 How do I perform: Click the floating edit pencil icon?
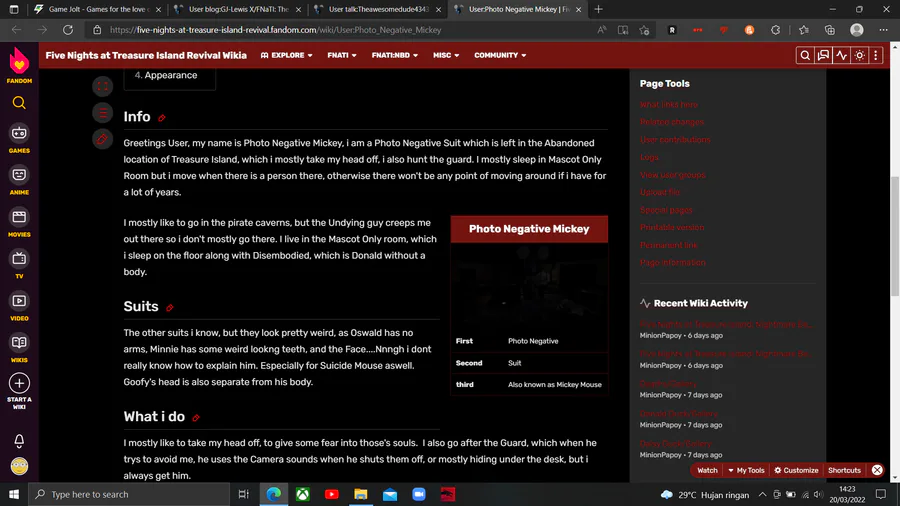click(102, 139)
